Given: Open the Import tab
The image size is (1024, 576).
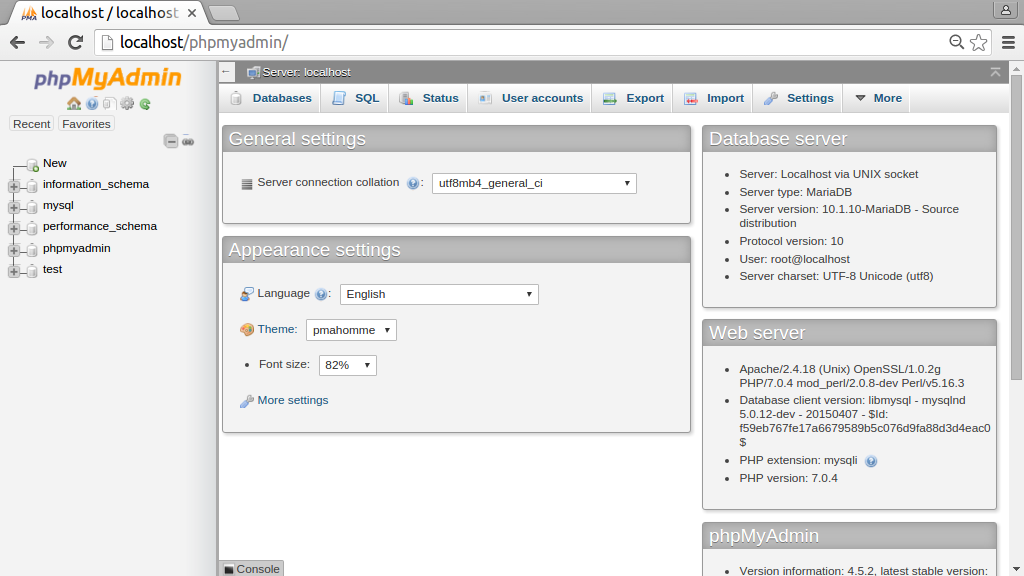Looking at the screenshot, I should 713,98.
